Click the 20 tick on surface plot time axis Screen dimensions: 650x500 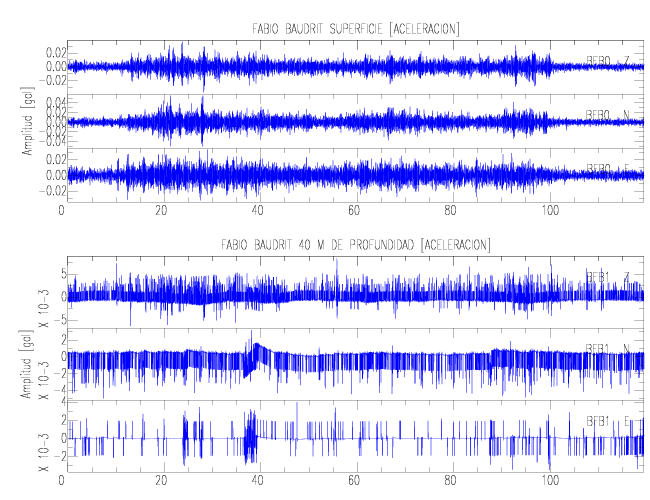coord(161,211)
